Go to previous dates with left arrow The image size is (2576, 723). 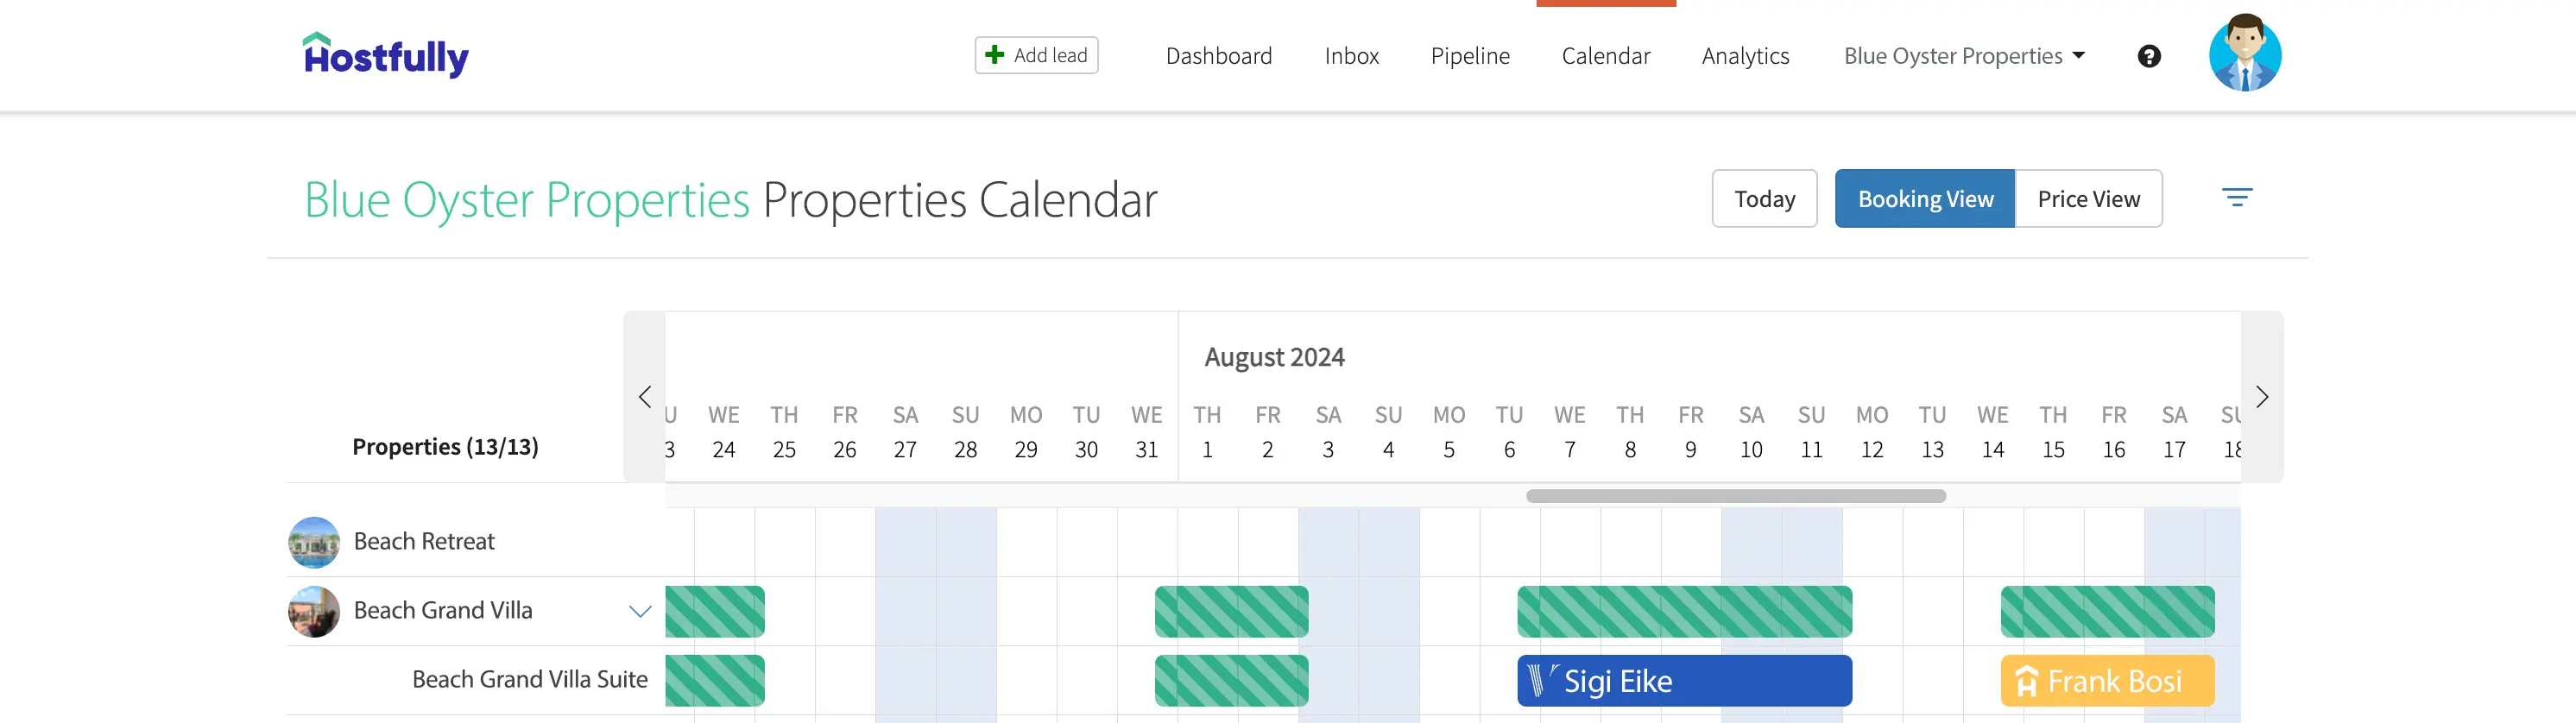(x=645, y=397)
